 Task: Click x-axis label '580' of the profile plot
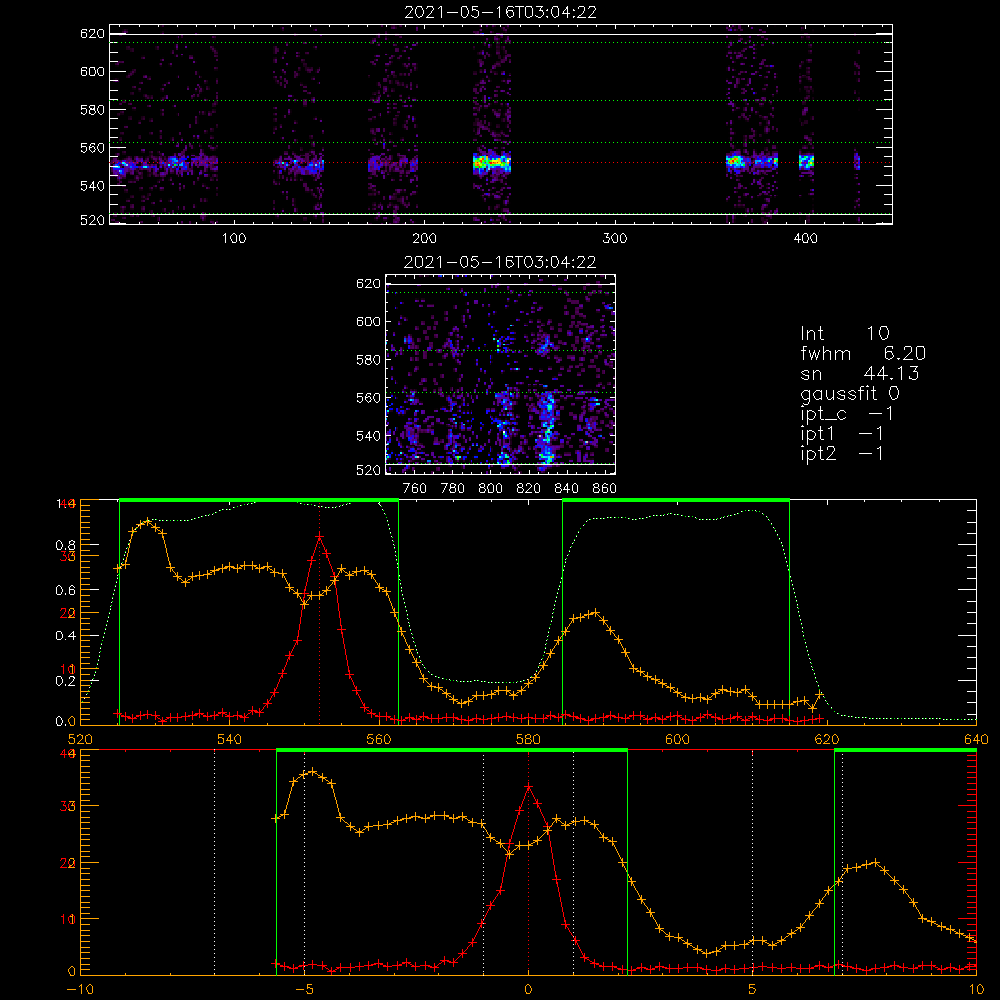click(528, 740)
